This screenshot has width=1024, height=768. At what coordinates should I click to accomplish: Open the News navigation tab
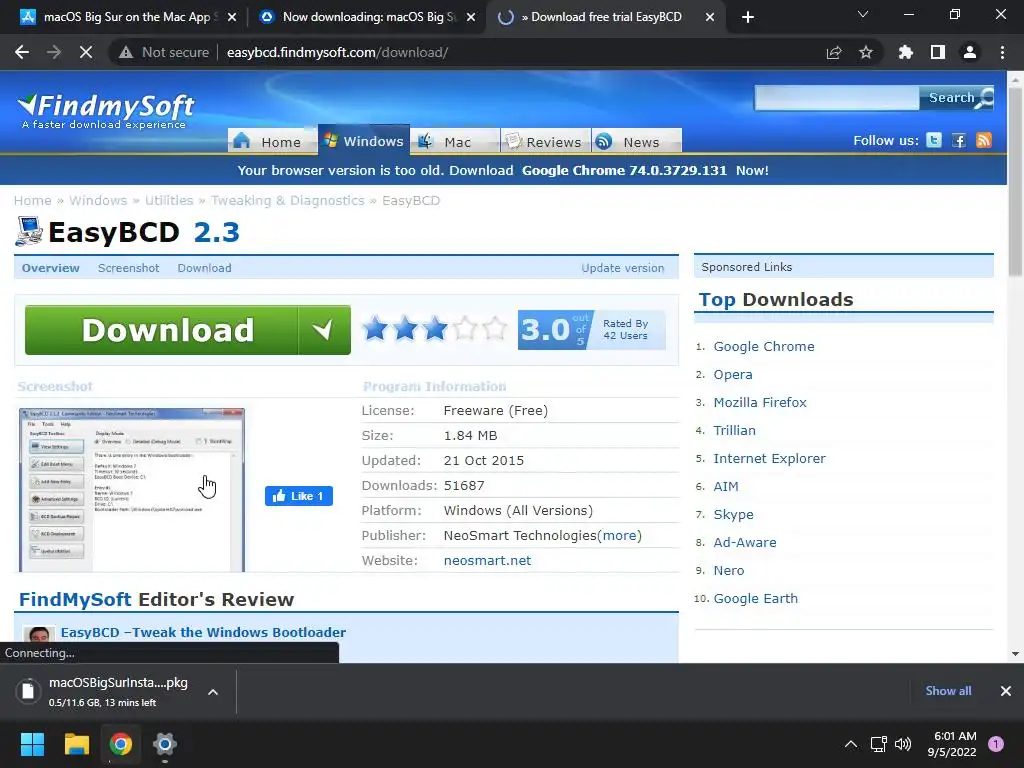point(637,142)
